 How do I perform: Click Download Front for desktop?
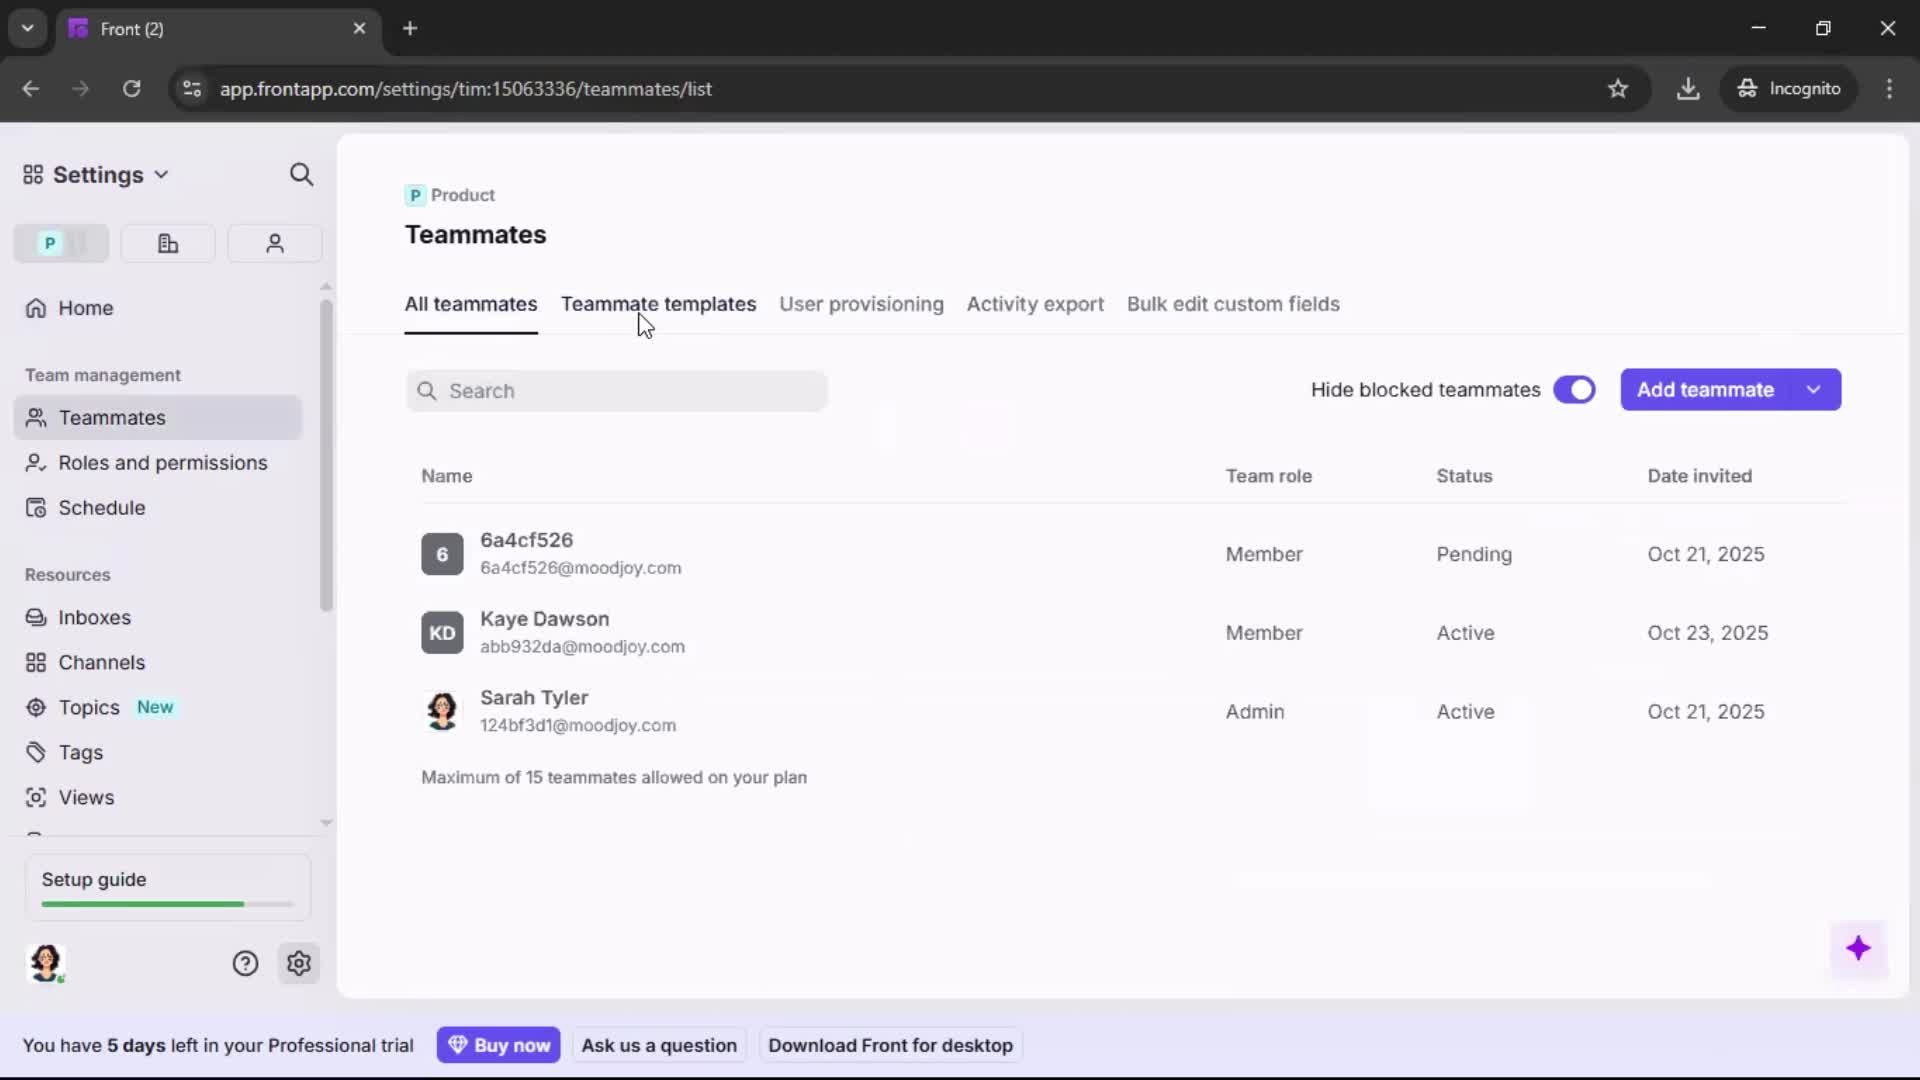click(890, 1044)
